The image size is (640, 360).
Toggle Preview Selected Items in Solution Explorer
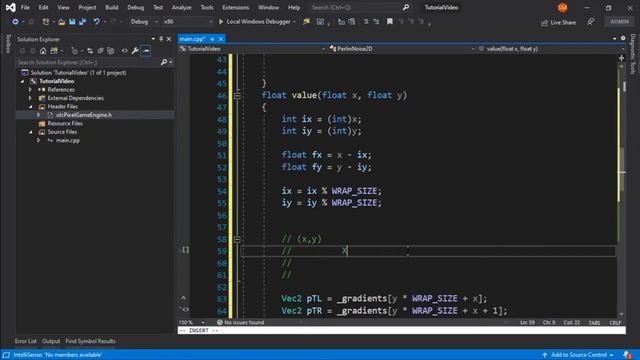click(146, 51)
